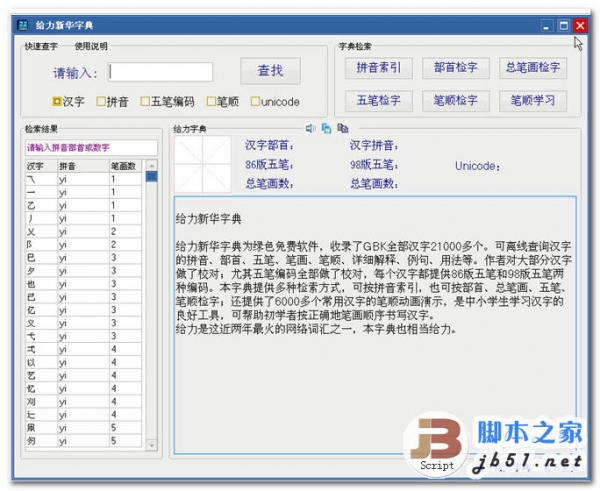The height and width of the screenshot is (491, 600).
Task: Select the 丿 row in results
Action: click(83, 218)
